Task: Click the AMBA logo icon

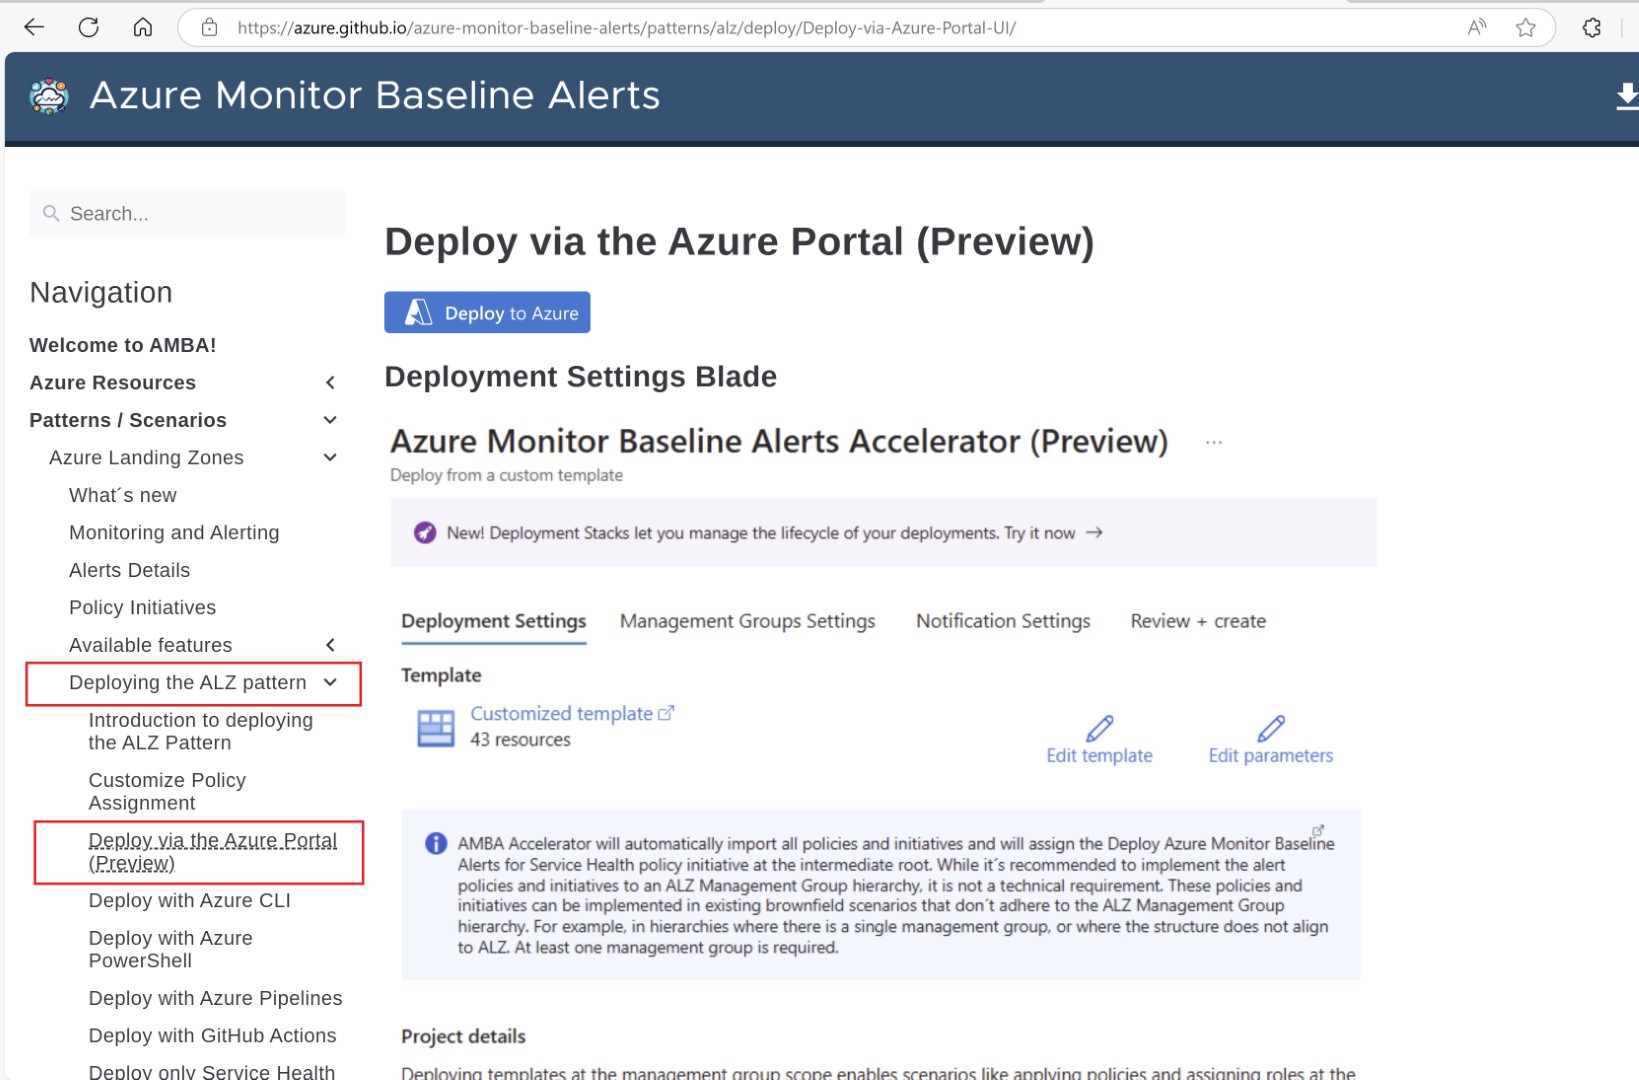Action: click(x=49, y=97)
